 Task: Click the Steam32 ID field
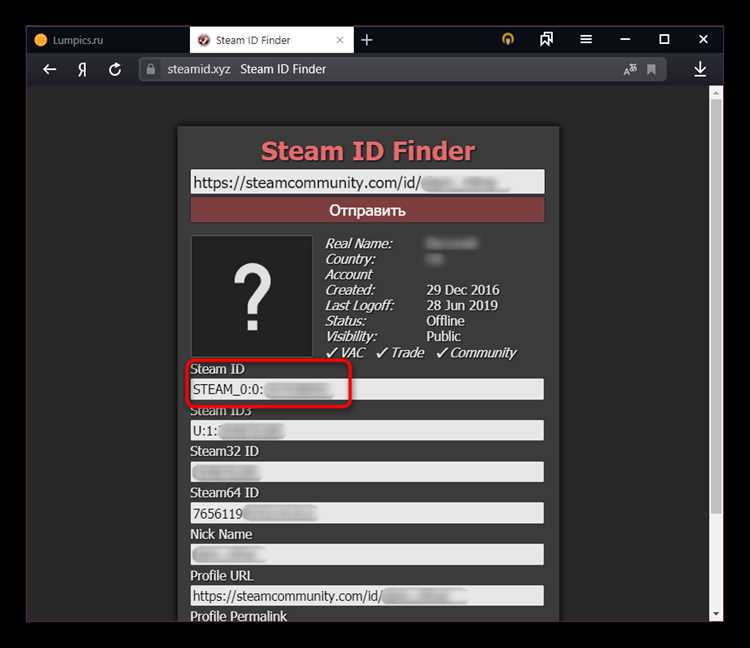coord(367,472)
